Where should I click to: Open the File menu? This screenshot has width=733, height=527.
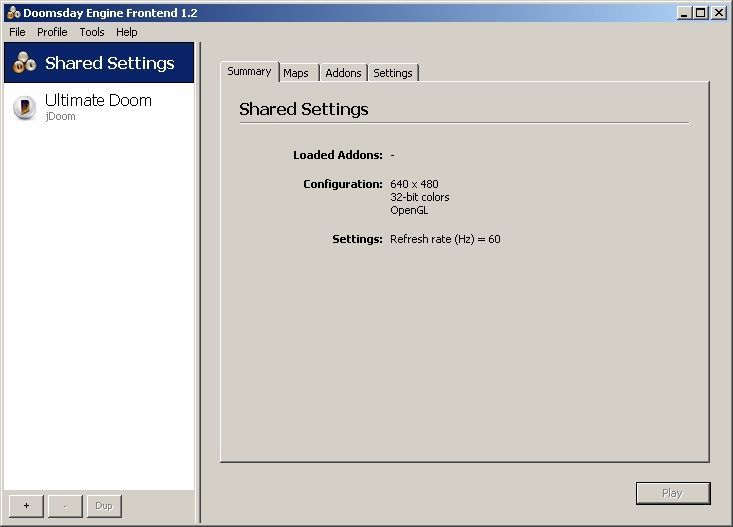17,32
